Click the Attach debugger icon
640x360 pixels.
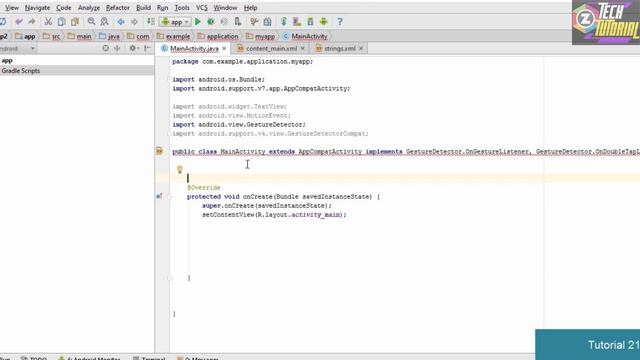[x=238, y=22]
